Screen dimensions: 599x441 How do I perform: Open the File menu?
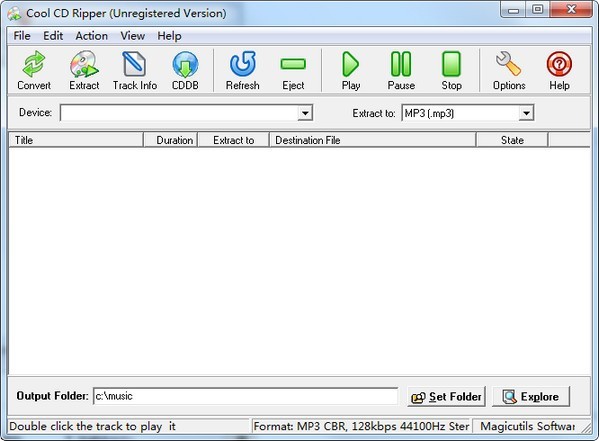[x=22, y=36]
